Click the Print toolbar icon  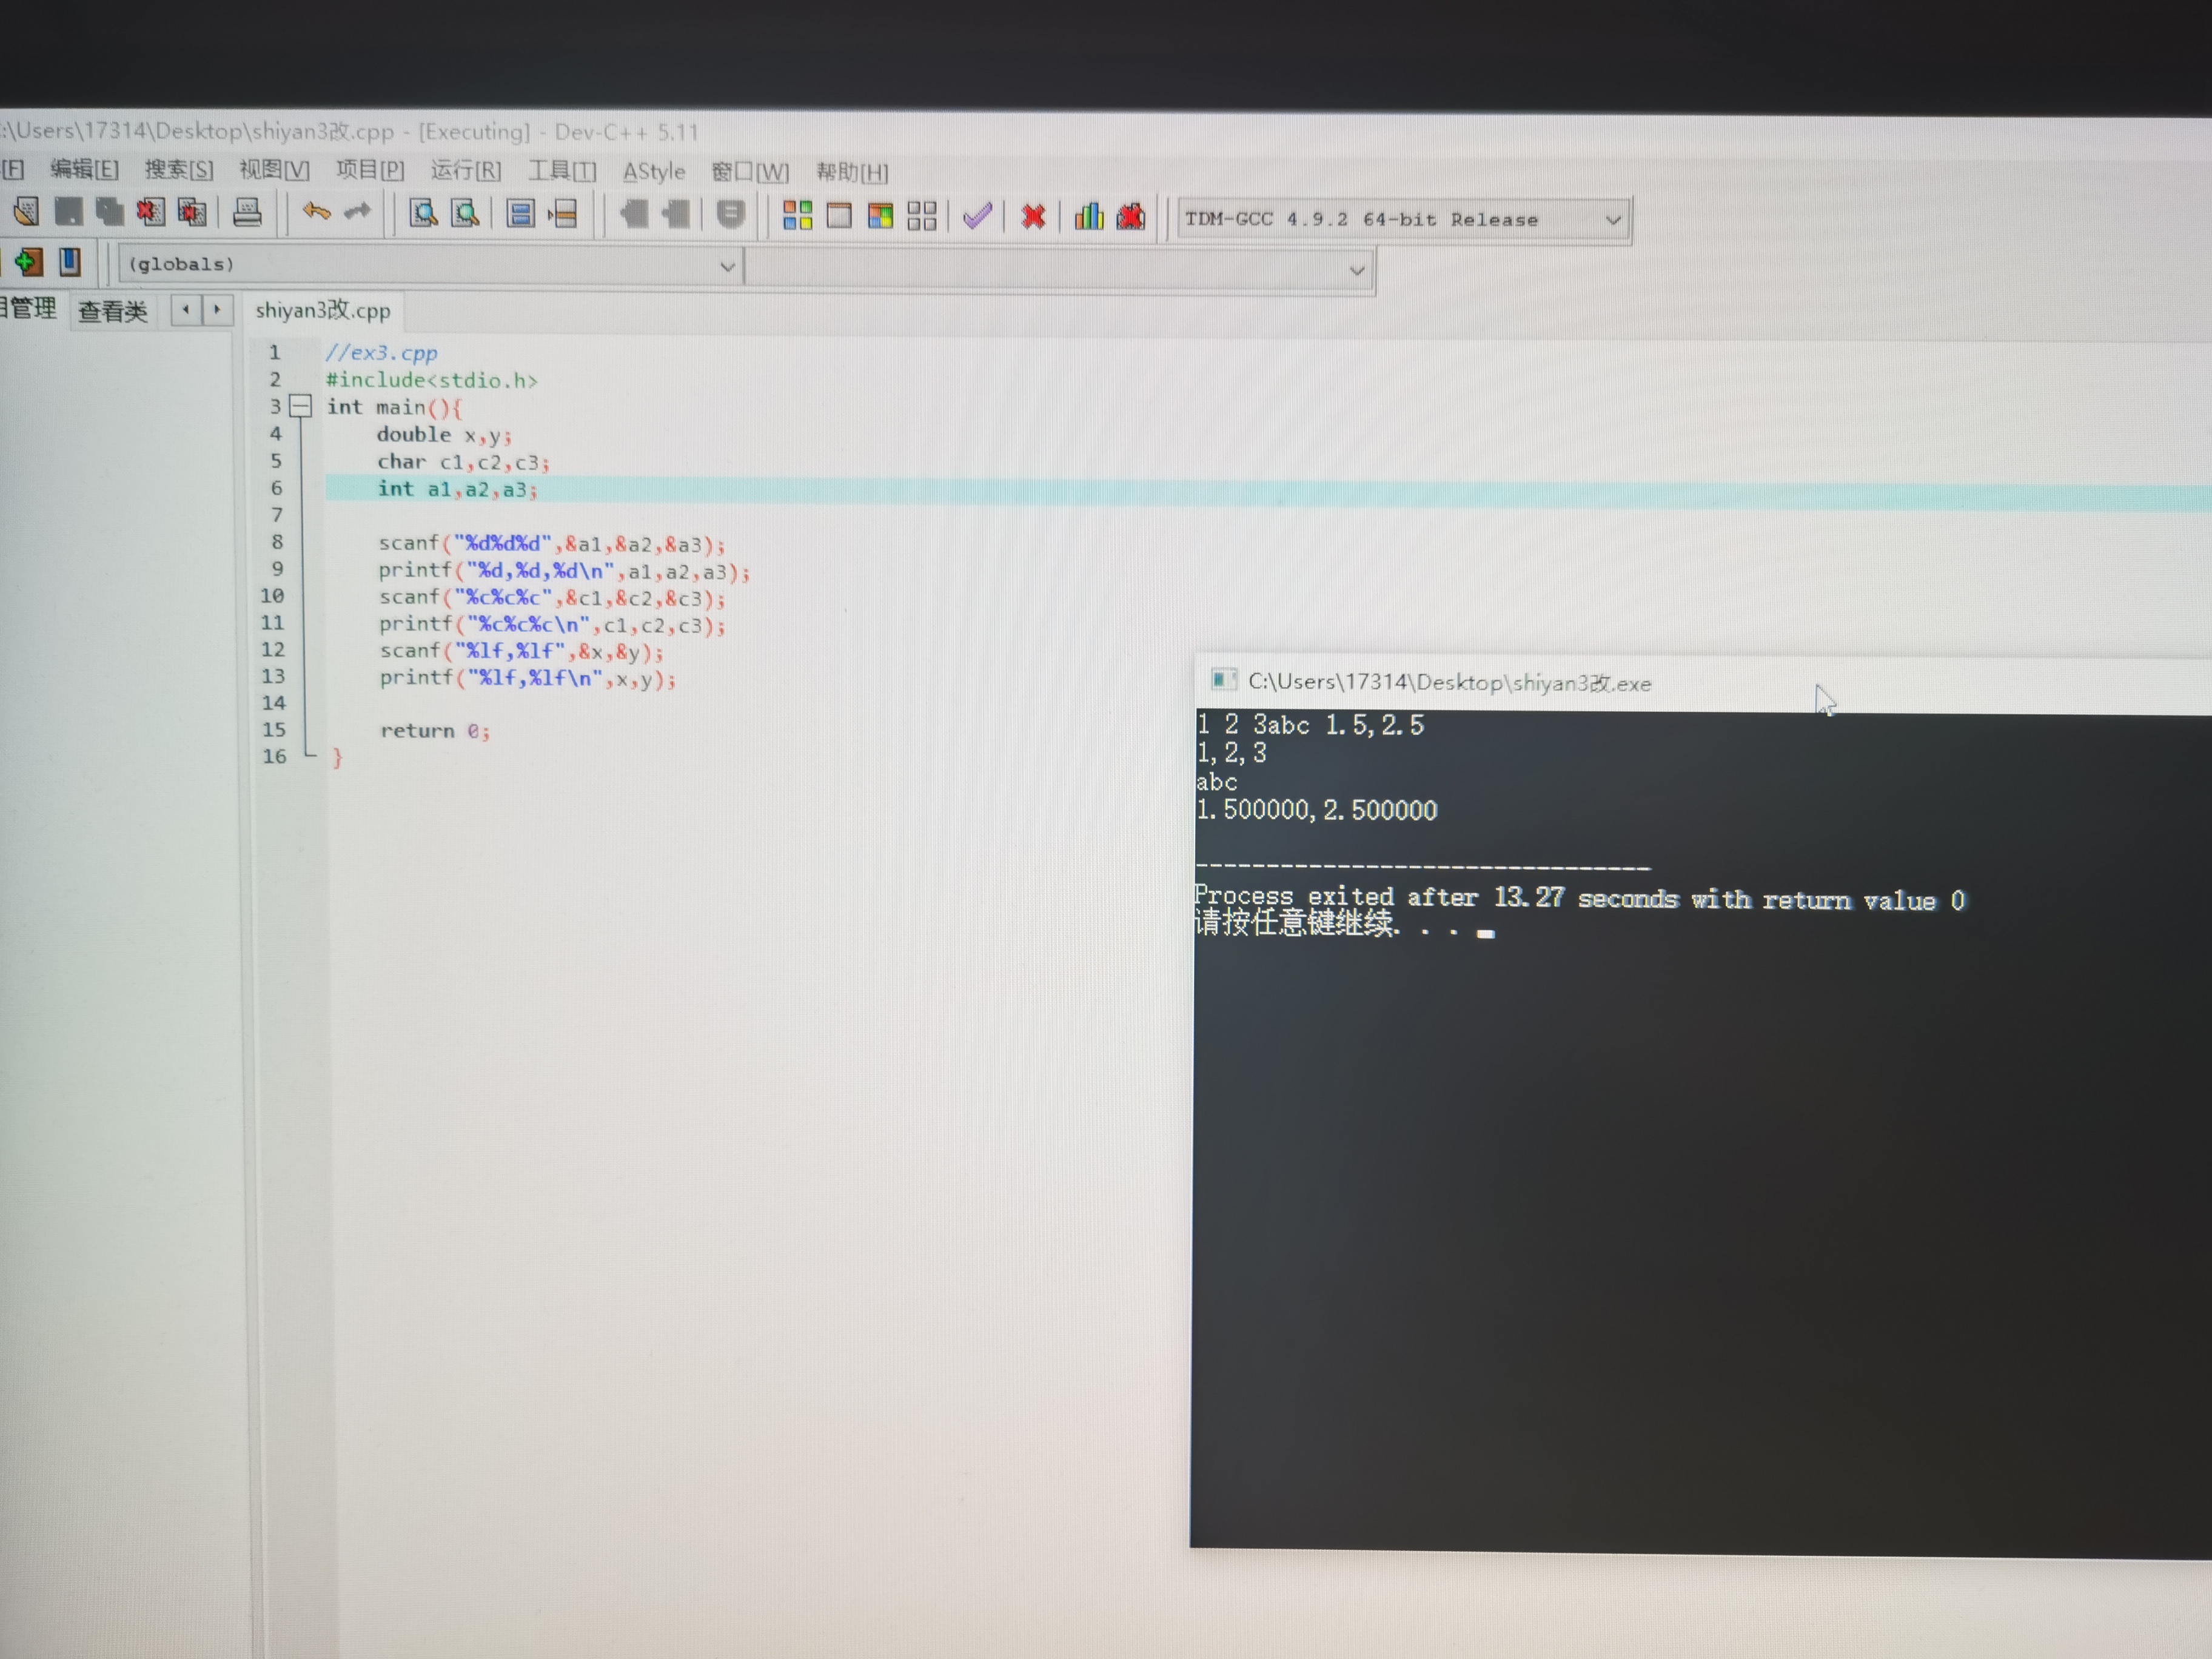247,212
